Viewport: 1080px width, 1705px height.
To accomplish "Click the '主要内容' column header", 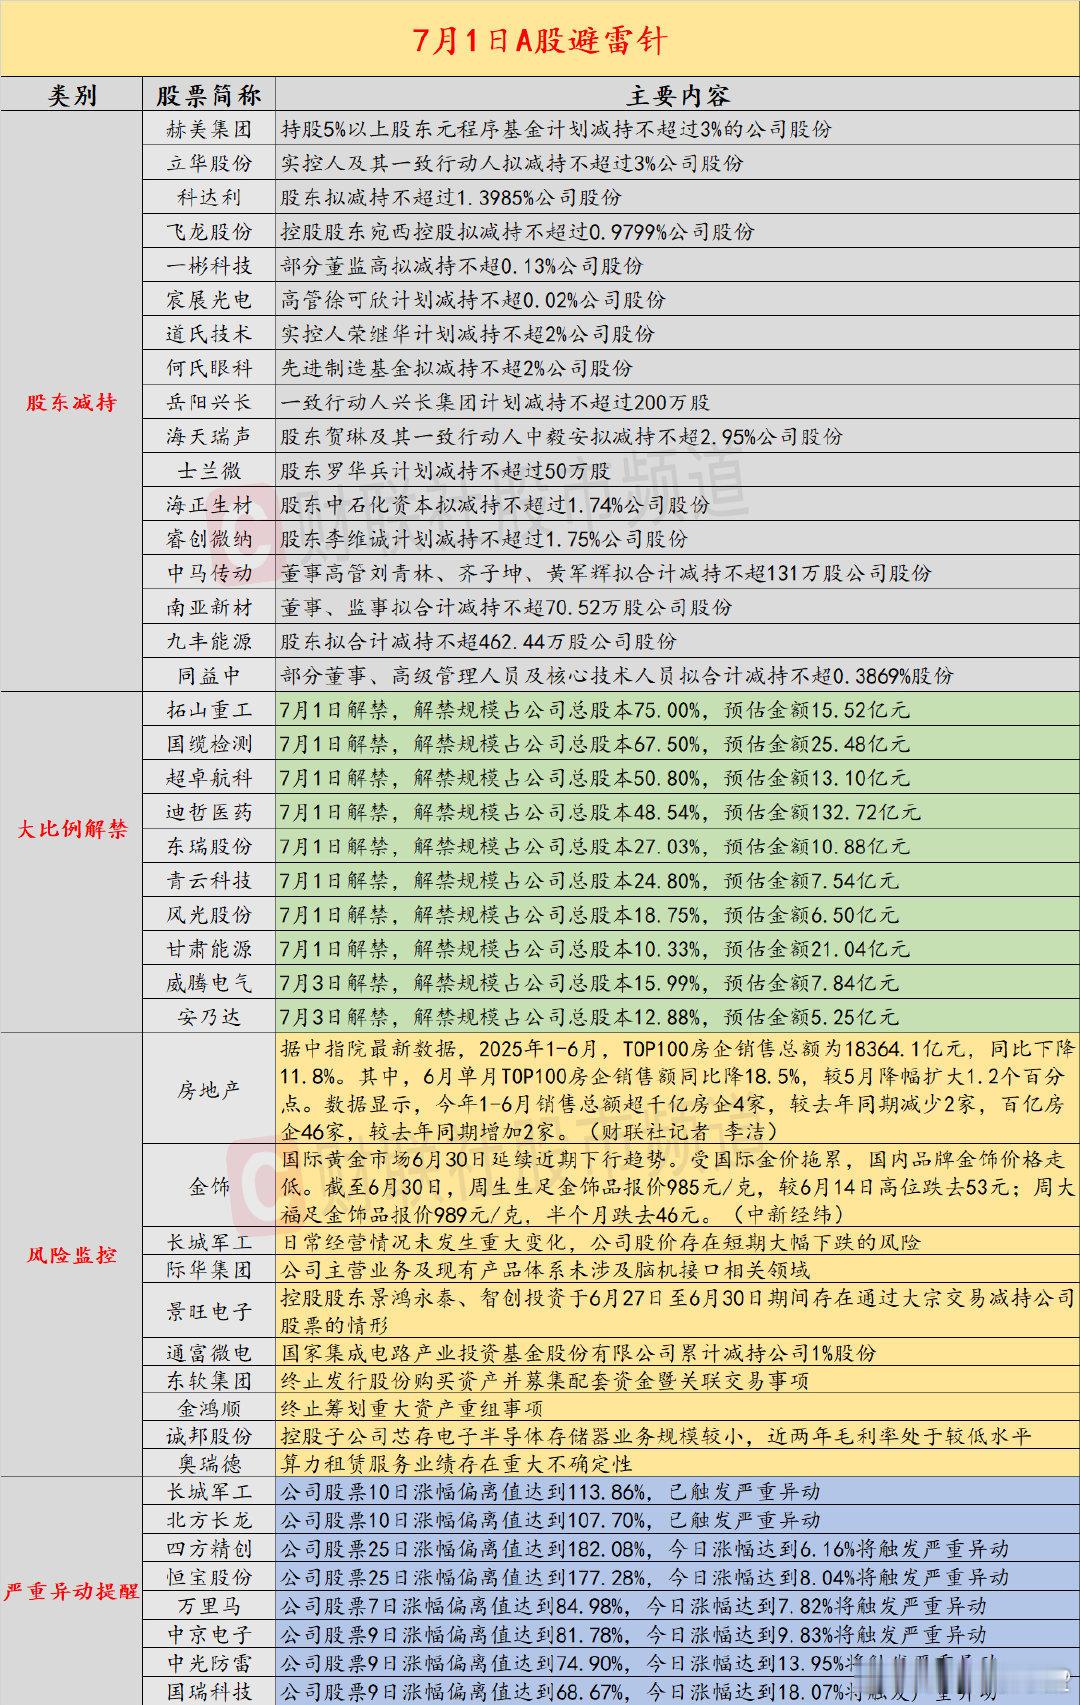I will point(678,96).
